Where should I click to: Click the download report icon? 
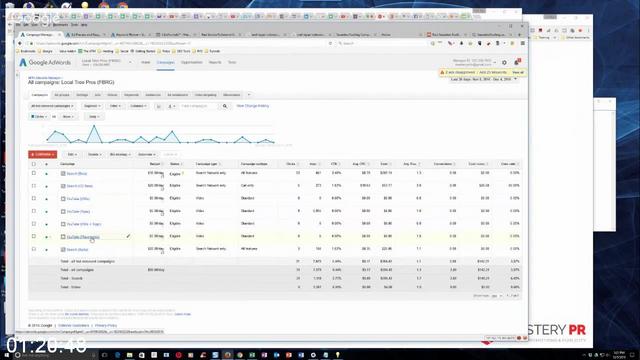click(171, 106)
